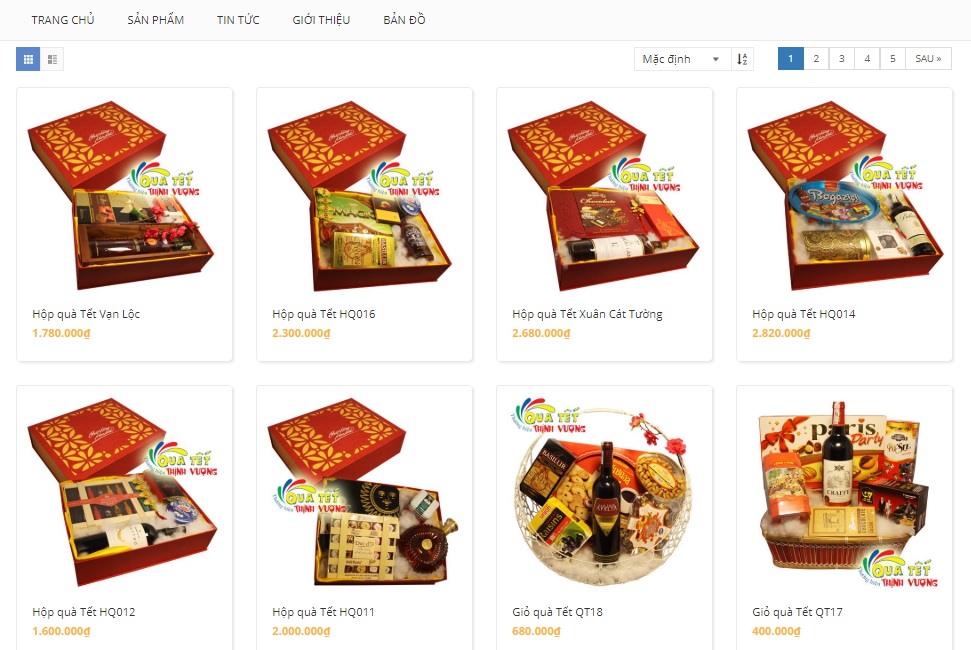The image size is (971, 650).
Task: Open the Hộp quà Tết Xuân Cát Tường link
Action: [x=587, y=314]
